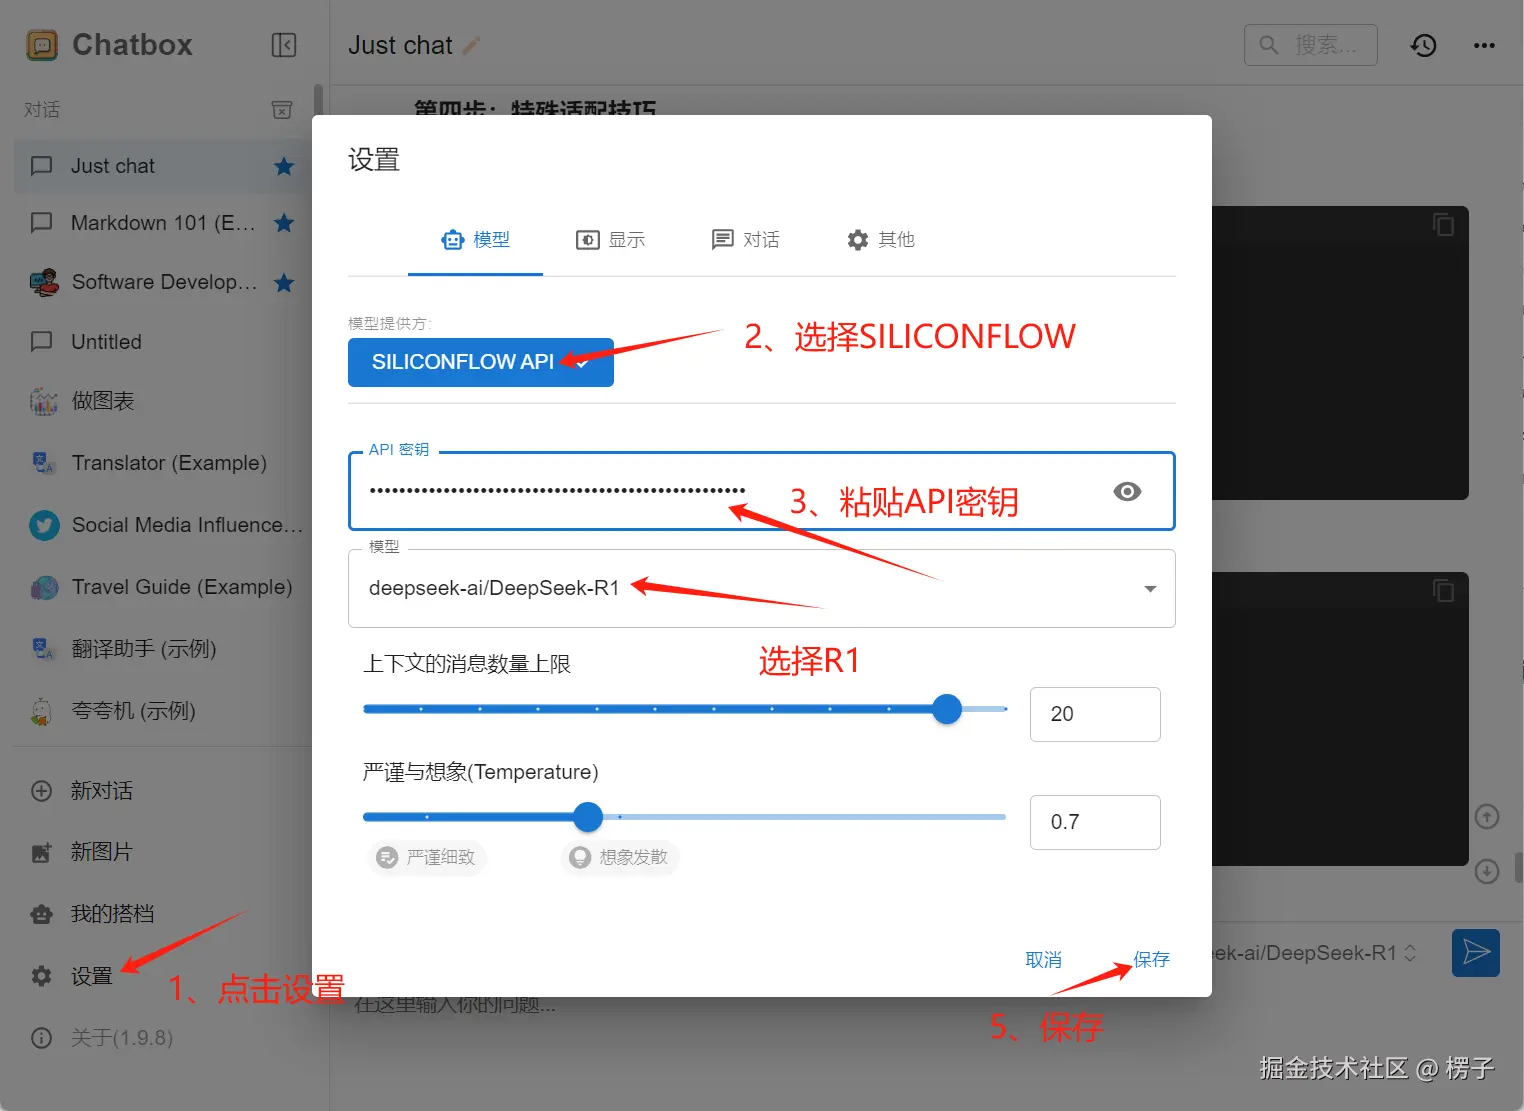Click the temperature value field 0.7

click(1095, 822)
